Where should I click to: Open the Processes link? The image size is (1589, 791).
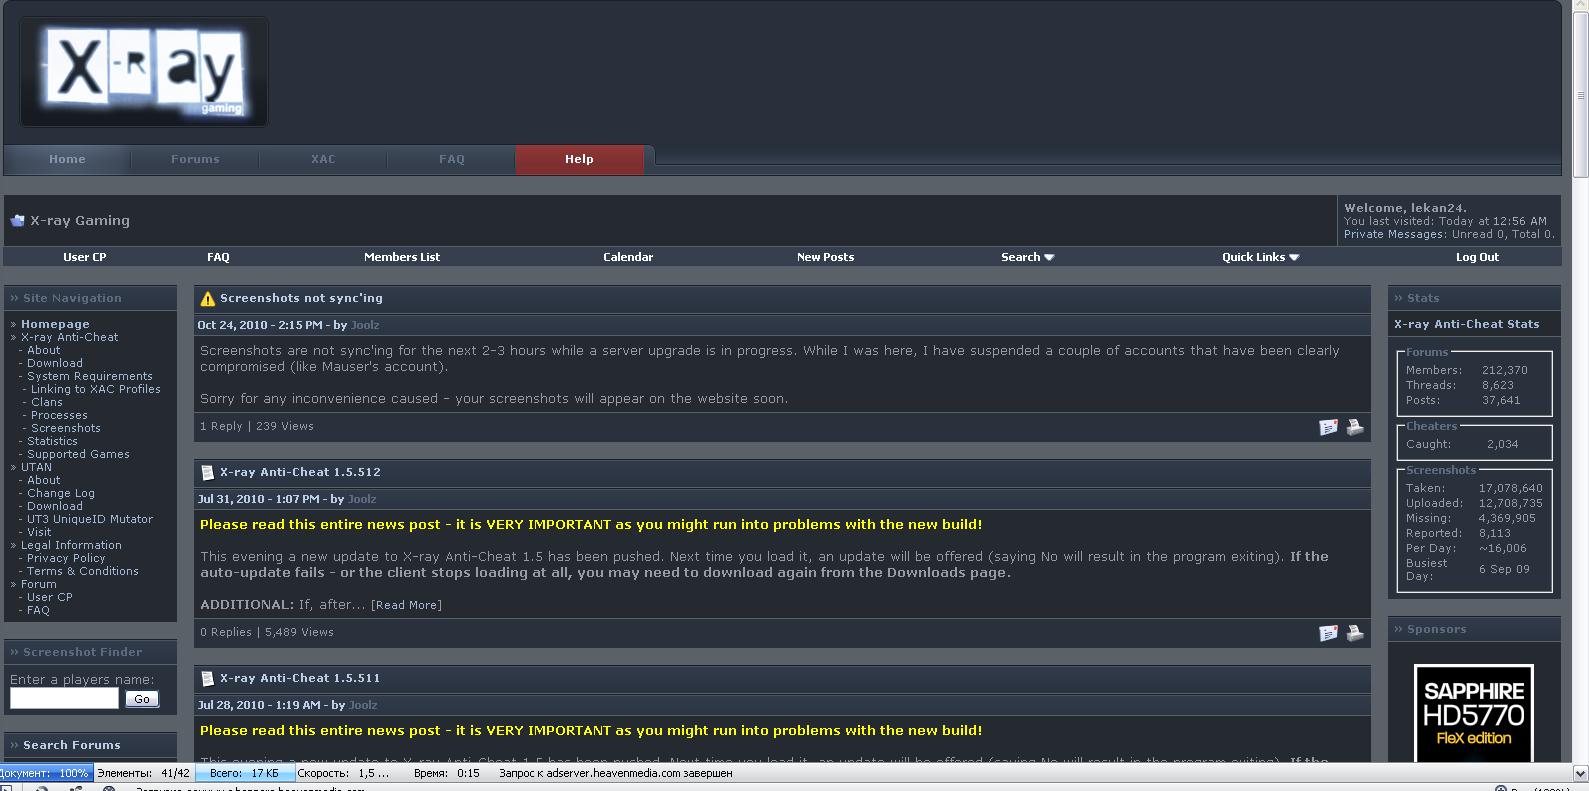(59, 415)
